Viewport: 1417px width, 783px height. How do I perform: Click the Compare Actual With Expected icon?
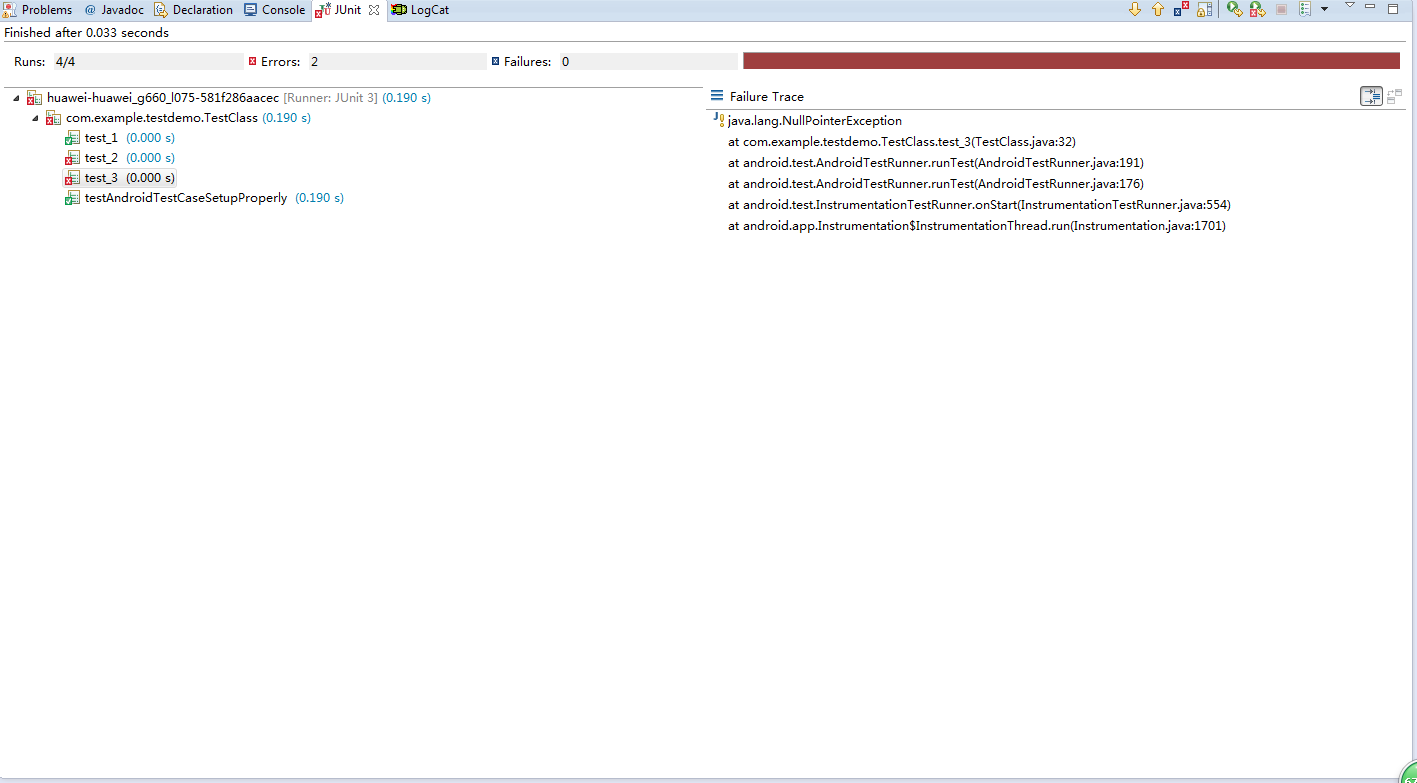coord(1394,96)
